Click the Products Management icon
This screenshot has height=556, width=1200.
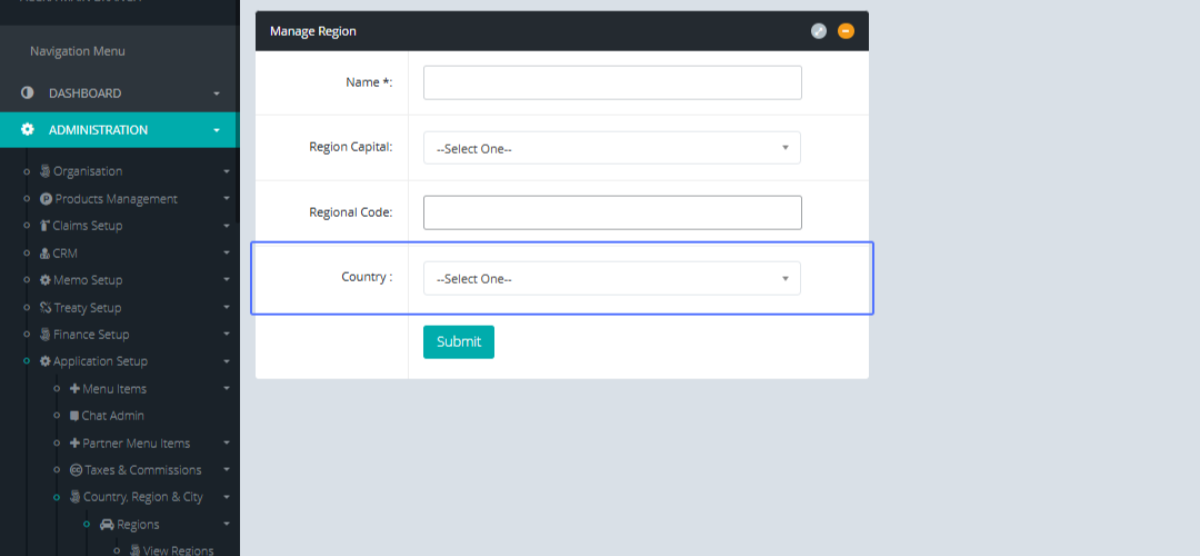point(46,199)
